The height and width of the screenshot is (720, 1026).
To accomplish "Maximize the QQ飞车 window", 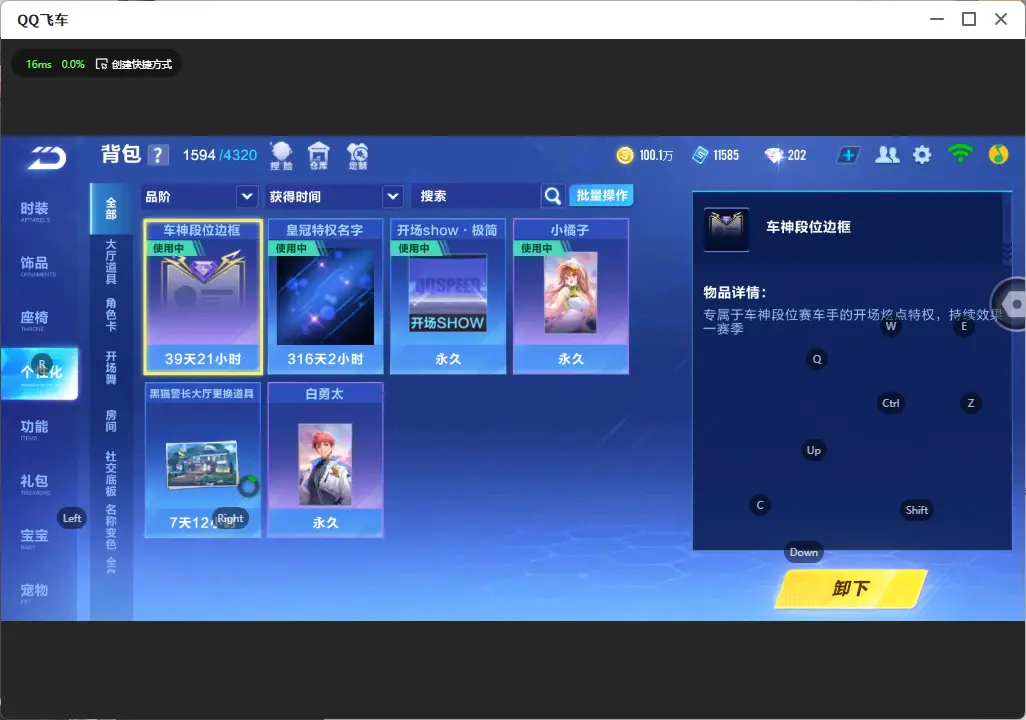I will click(x=969, y=19).
